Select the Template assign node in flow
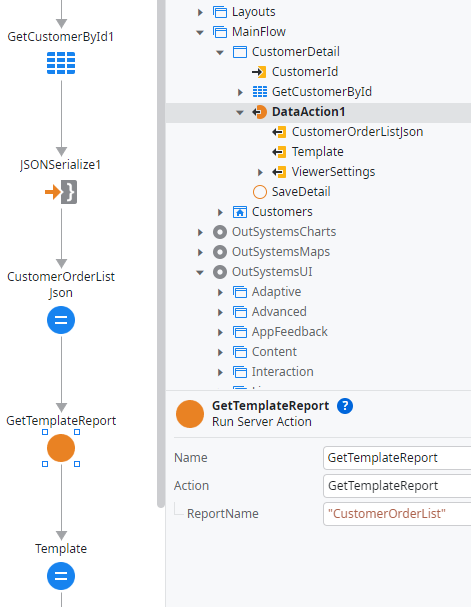This screenshot has width=471, height=607. [x=61, y=576]
